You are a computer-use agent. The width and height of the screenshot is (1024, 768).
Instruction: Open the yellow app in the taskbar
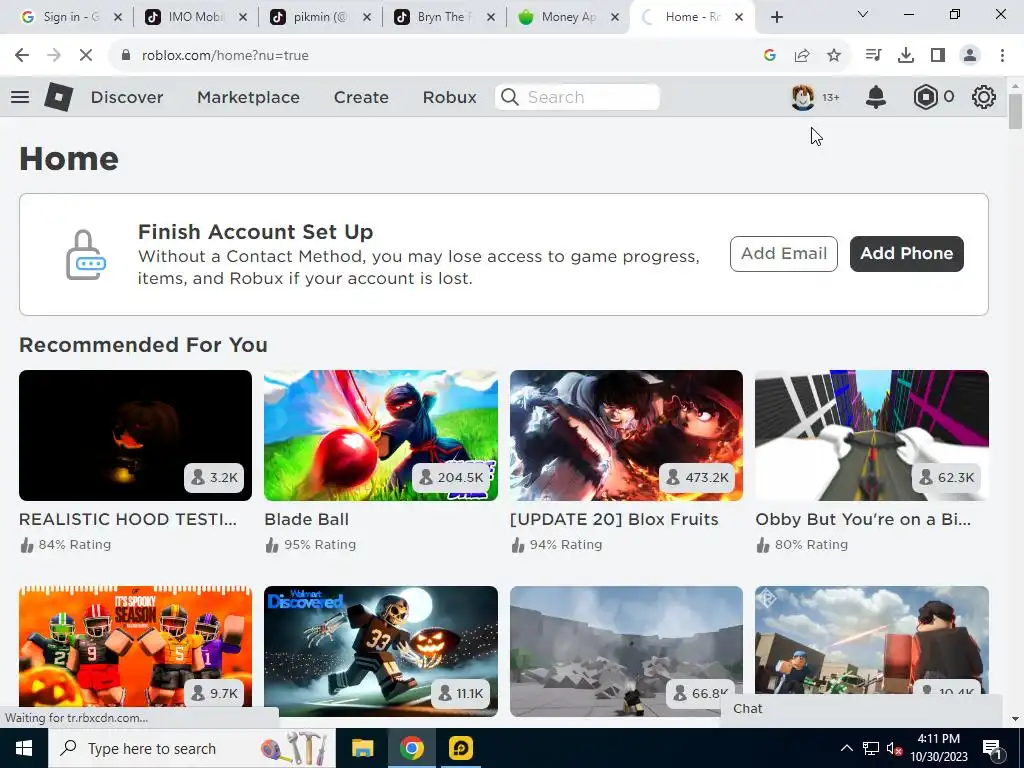460,748
